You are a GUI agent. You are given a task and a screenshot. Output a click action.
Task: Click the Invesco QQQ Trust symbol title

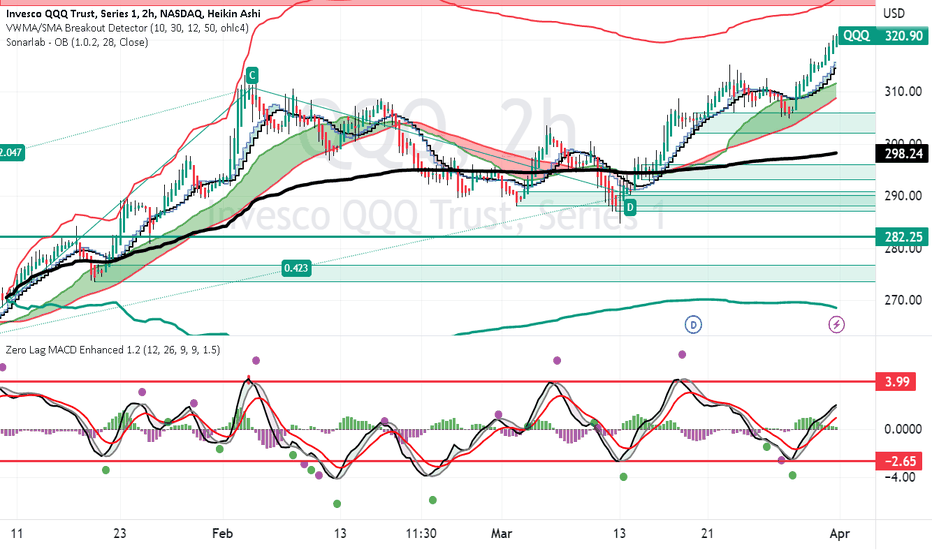[133, 14]
